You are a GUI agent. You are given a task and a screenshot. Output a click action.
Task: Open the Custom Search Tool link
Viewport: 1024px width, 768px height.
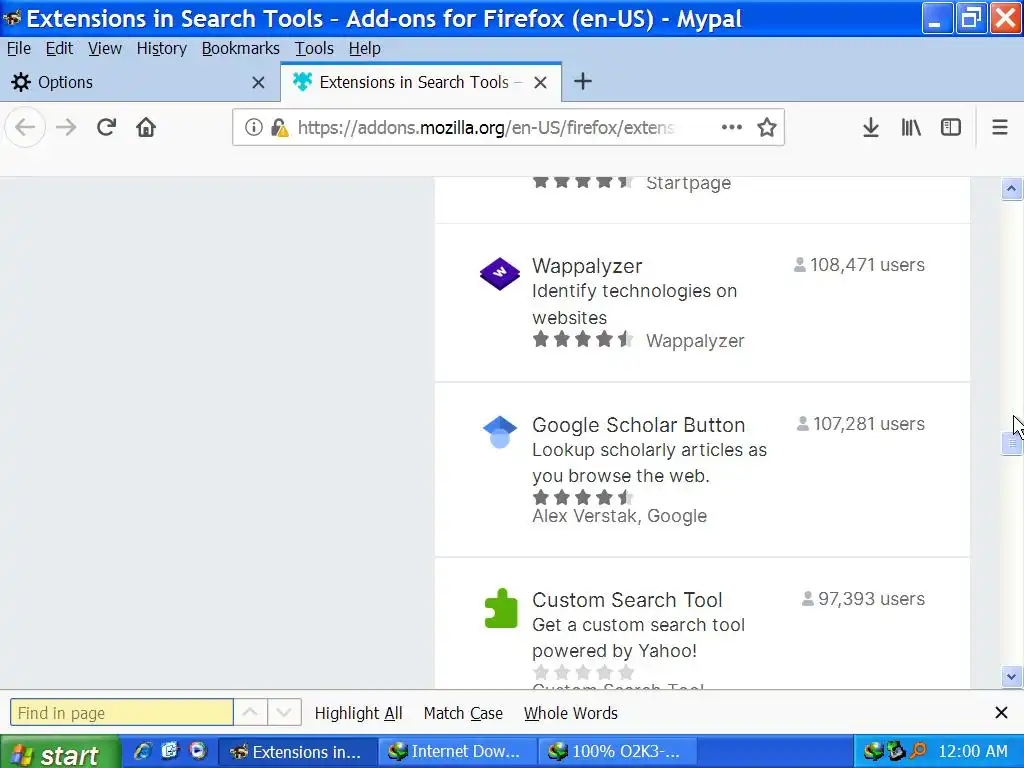(627, 600)
